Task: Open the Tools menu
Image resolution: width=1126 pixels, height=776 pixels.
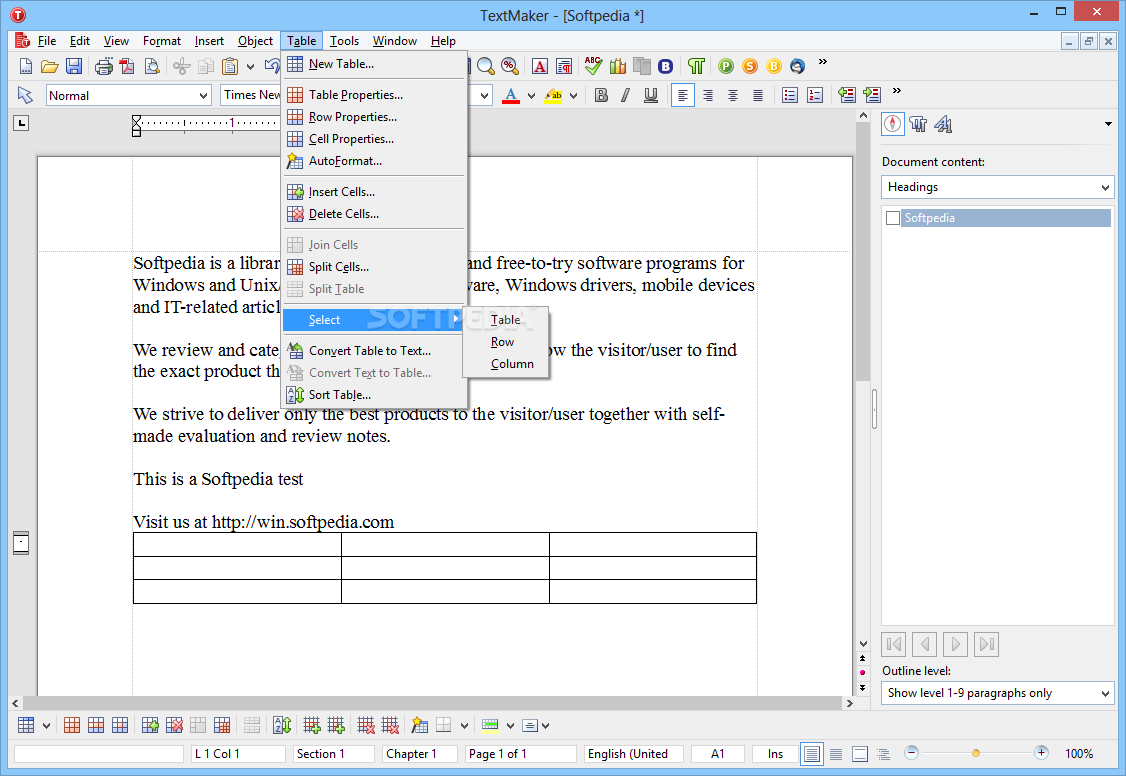Action: [344, 41]
